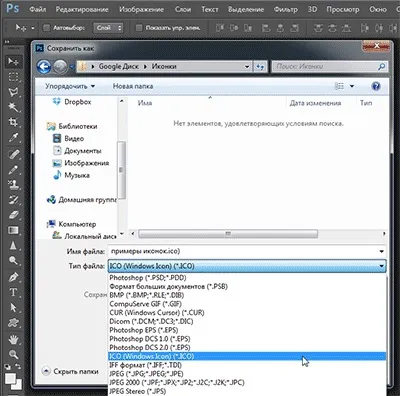Expand the Имя файла history dropdown

(381, 251)
